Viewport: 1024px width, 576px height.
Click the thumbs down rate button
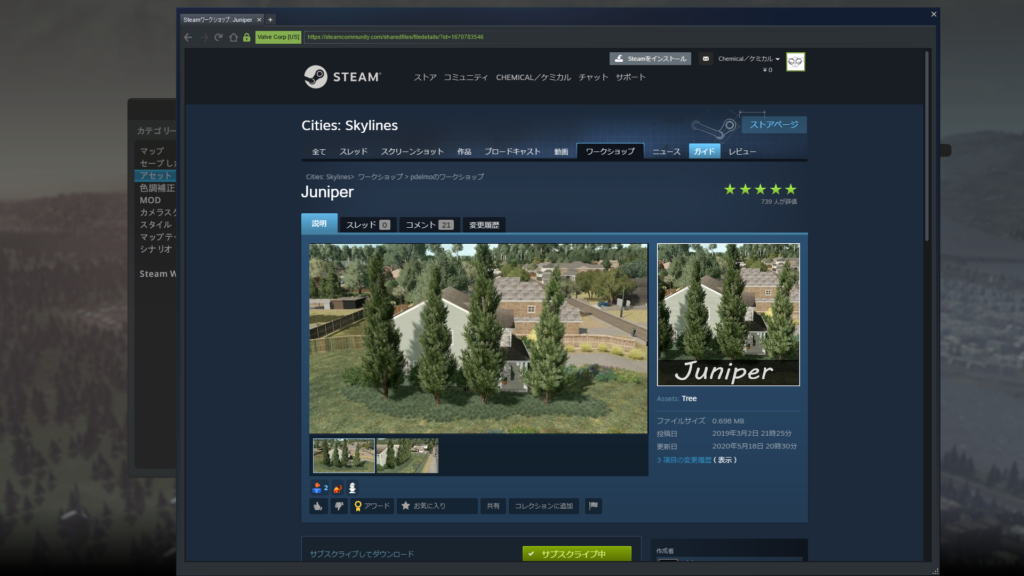338,506
